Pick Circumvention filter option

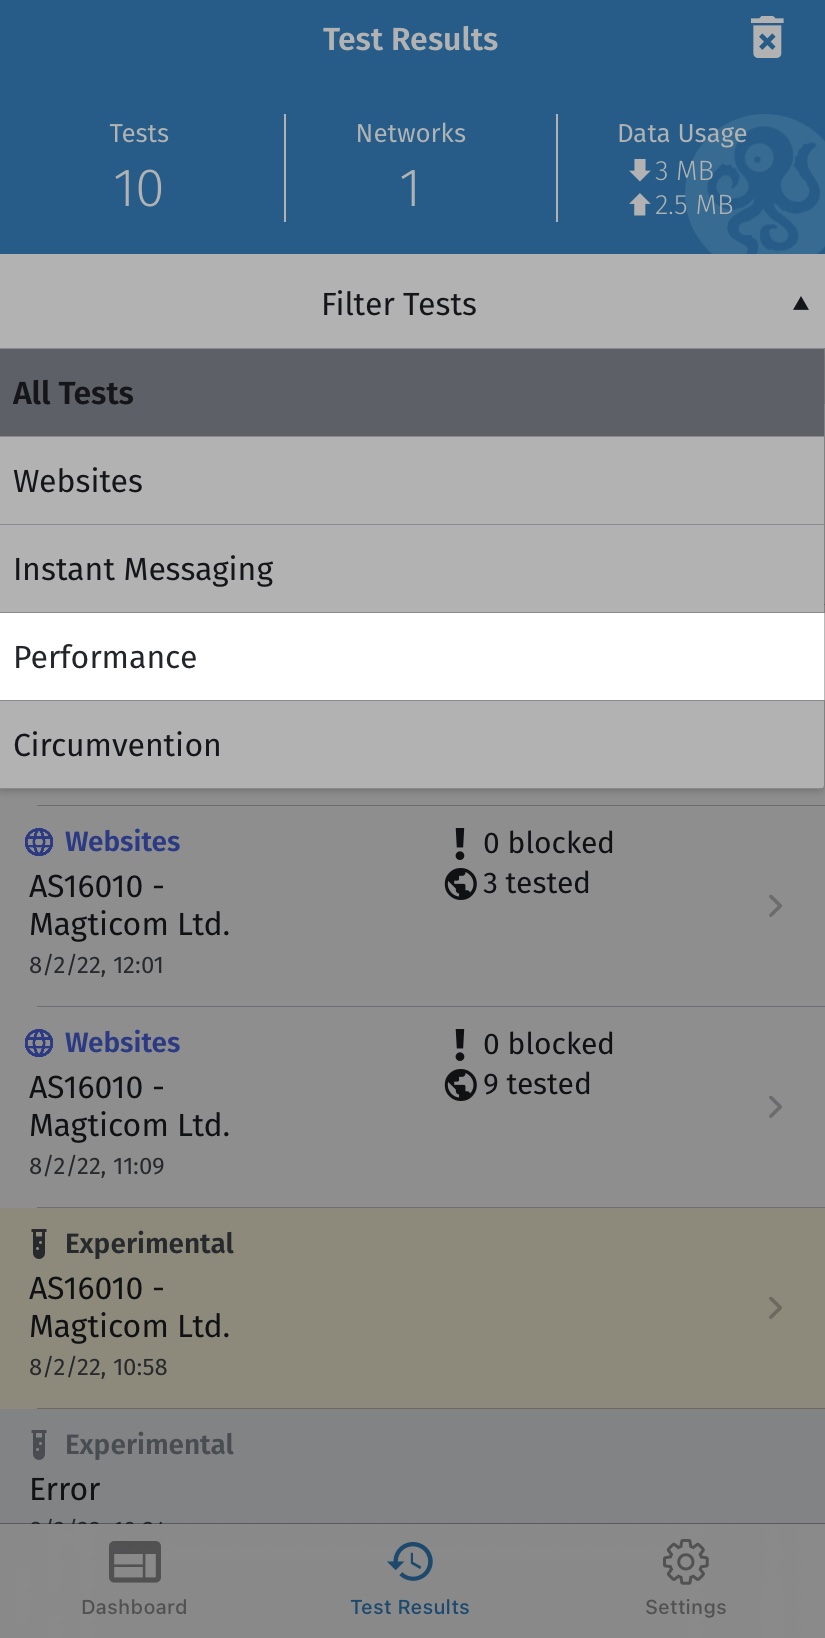coord(412,745)
